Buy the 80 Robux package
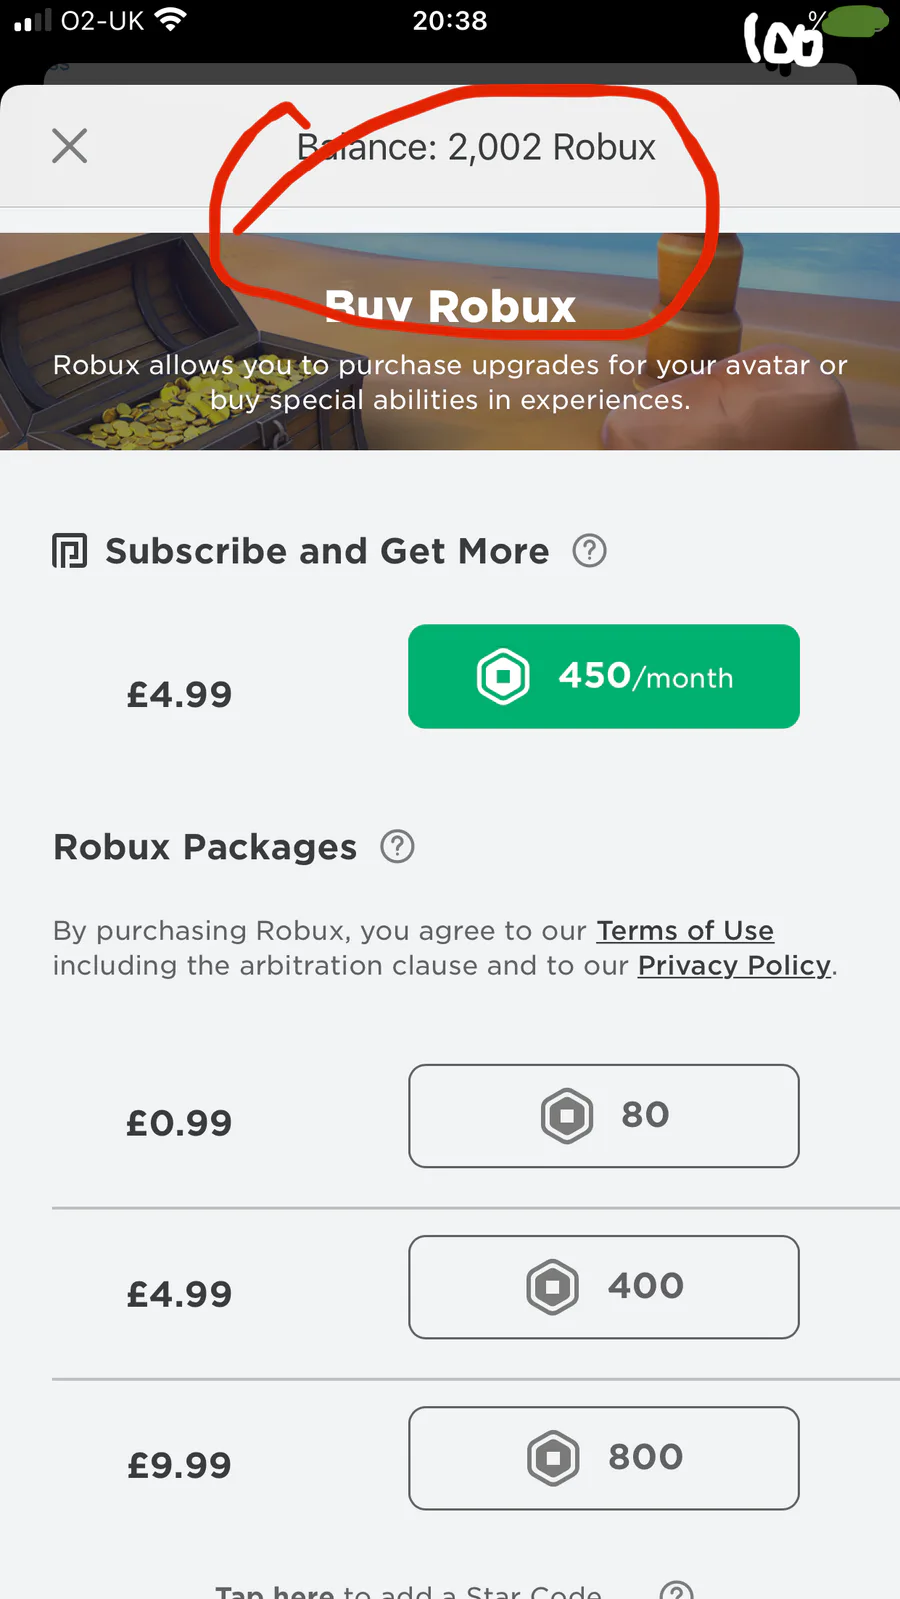This screenshot has height=1599, width=900. click(x=603, y=1116)
